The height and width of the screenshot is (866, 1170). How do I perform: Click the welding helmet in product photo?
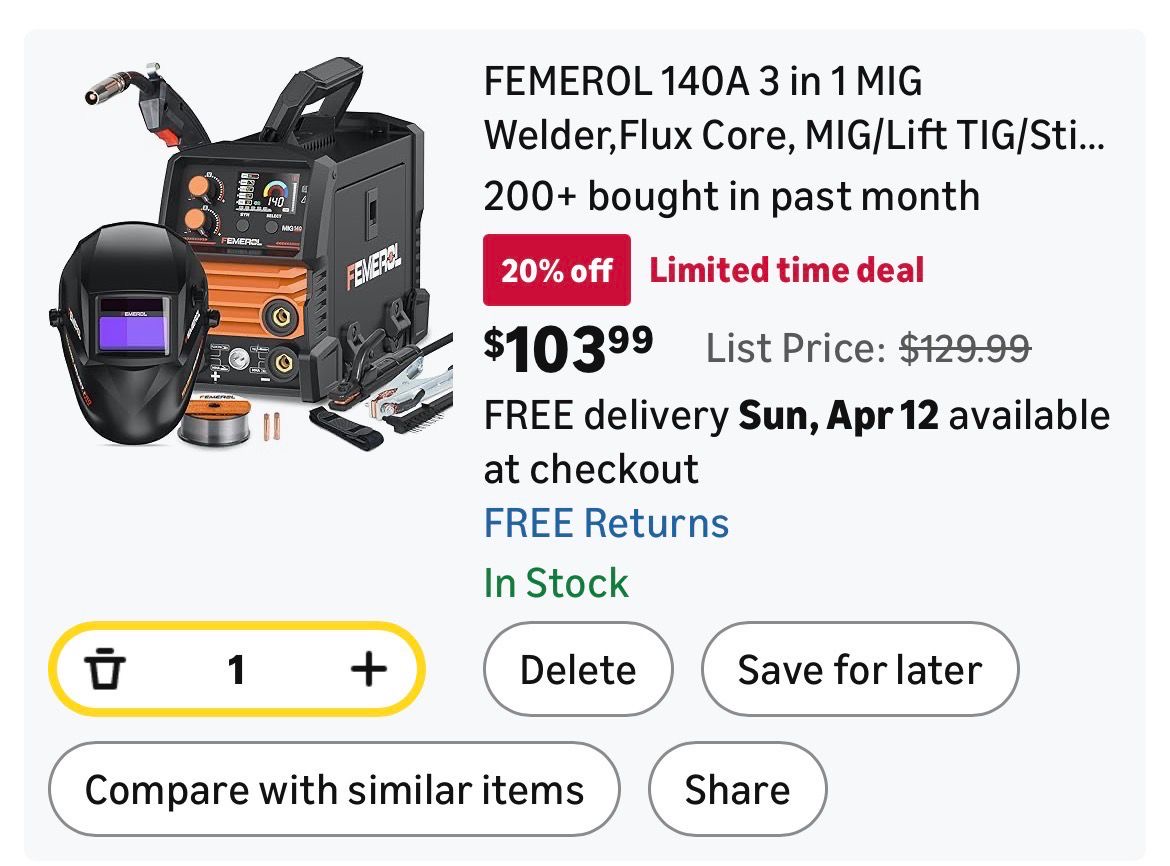coord(130,330)
